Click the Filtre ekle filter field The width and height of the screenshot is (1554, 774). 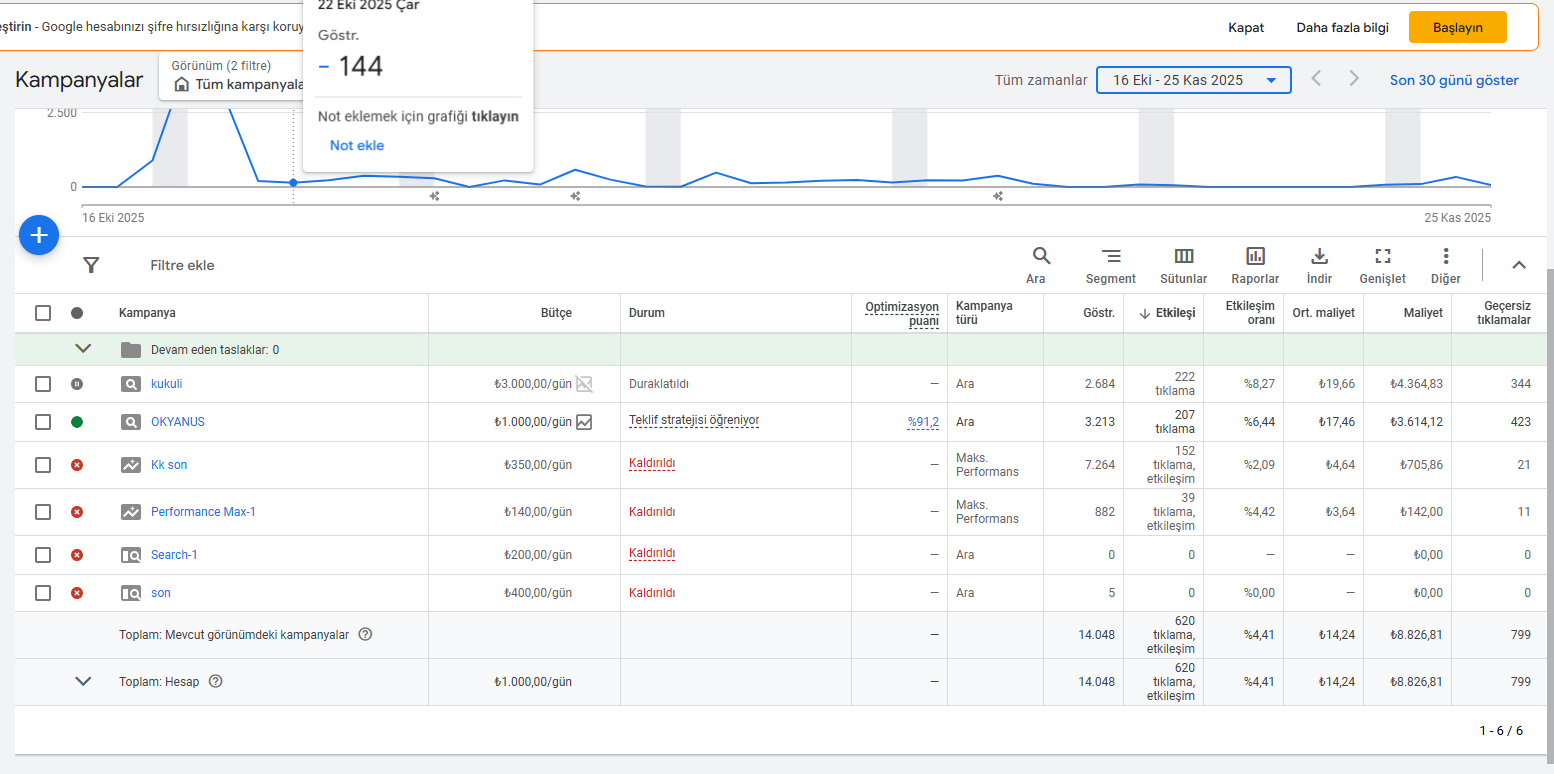[182, 265]
